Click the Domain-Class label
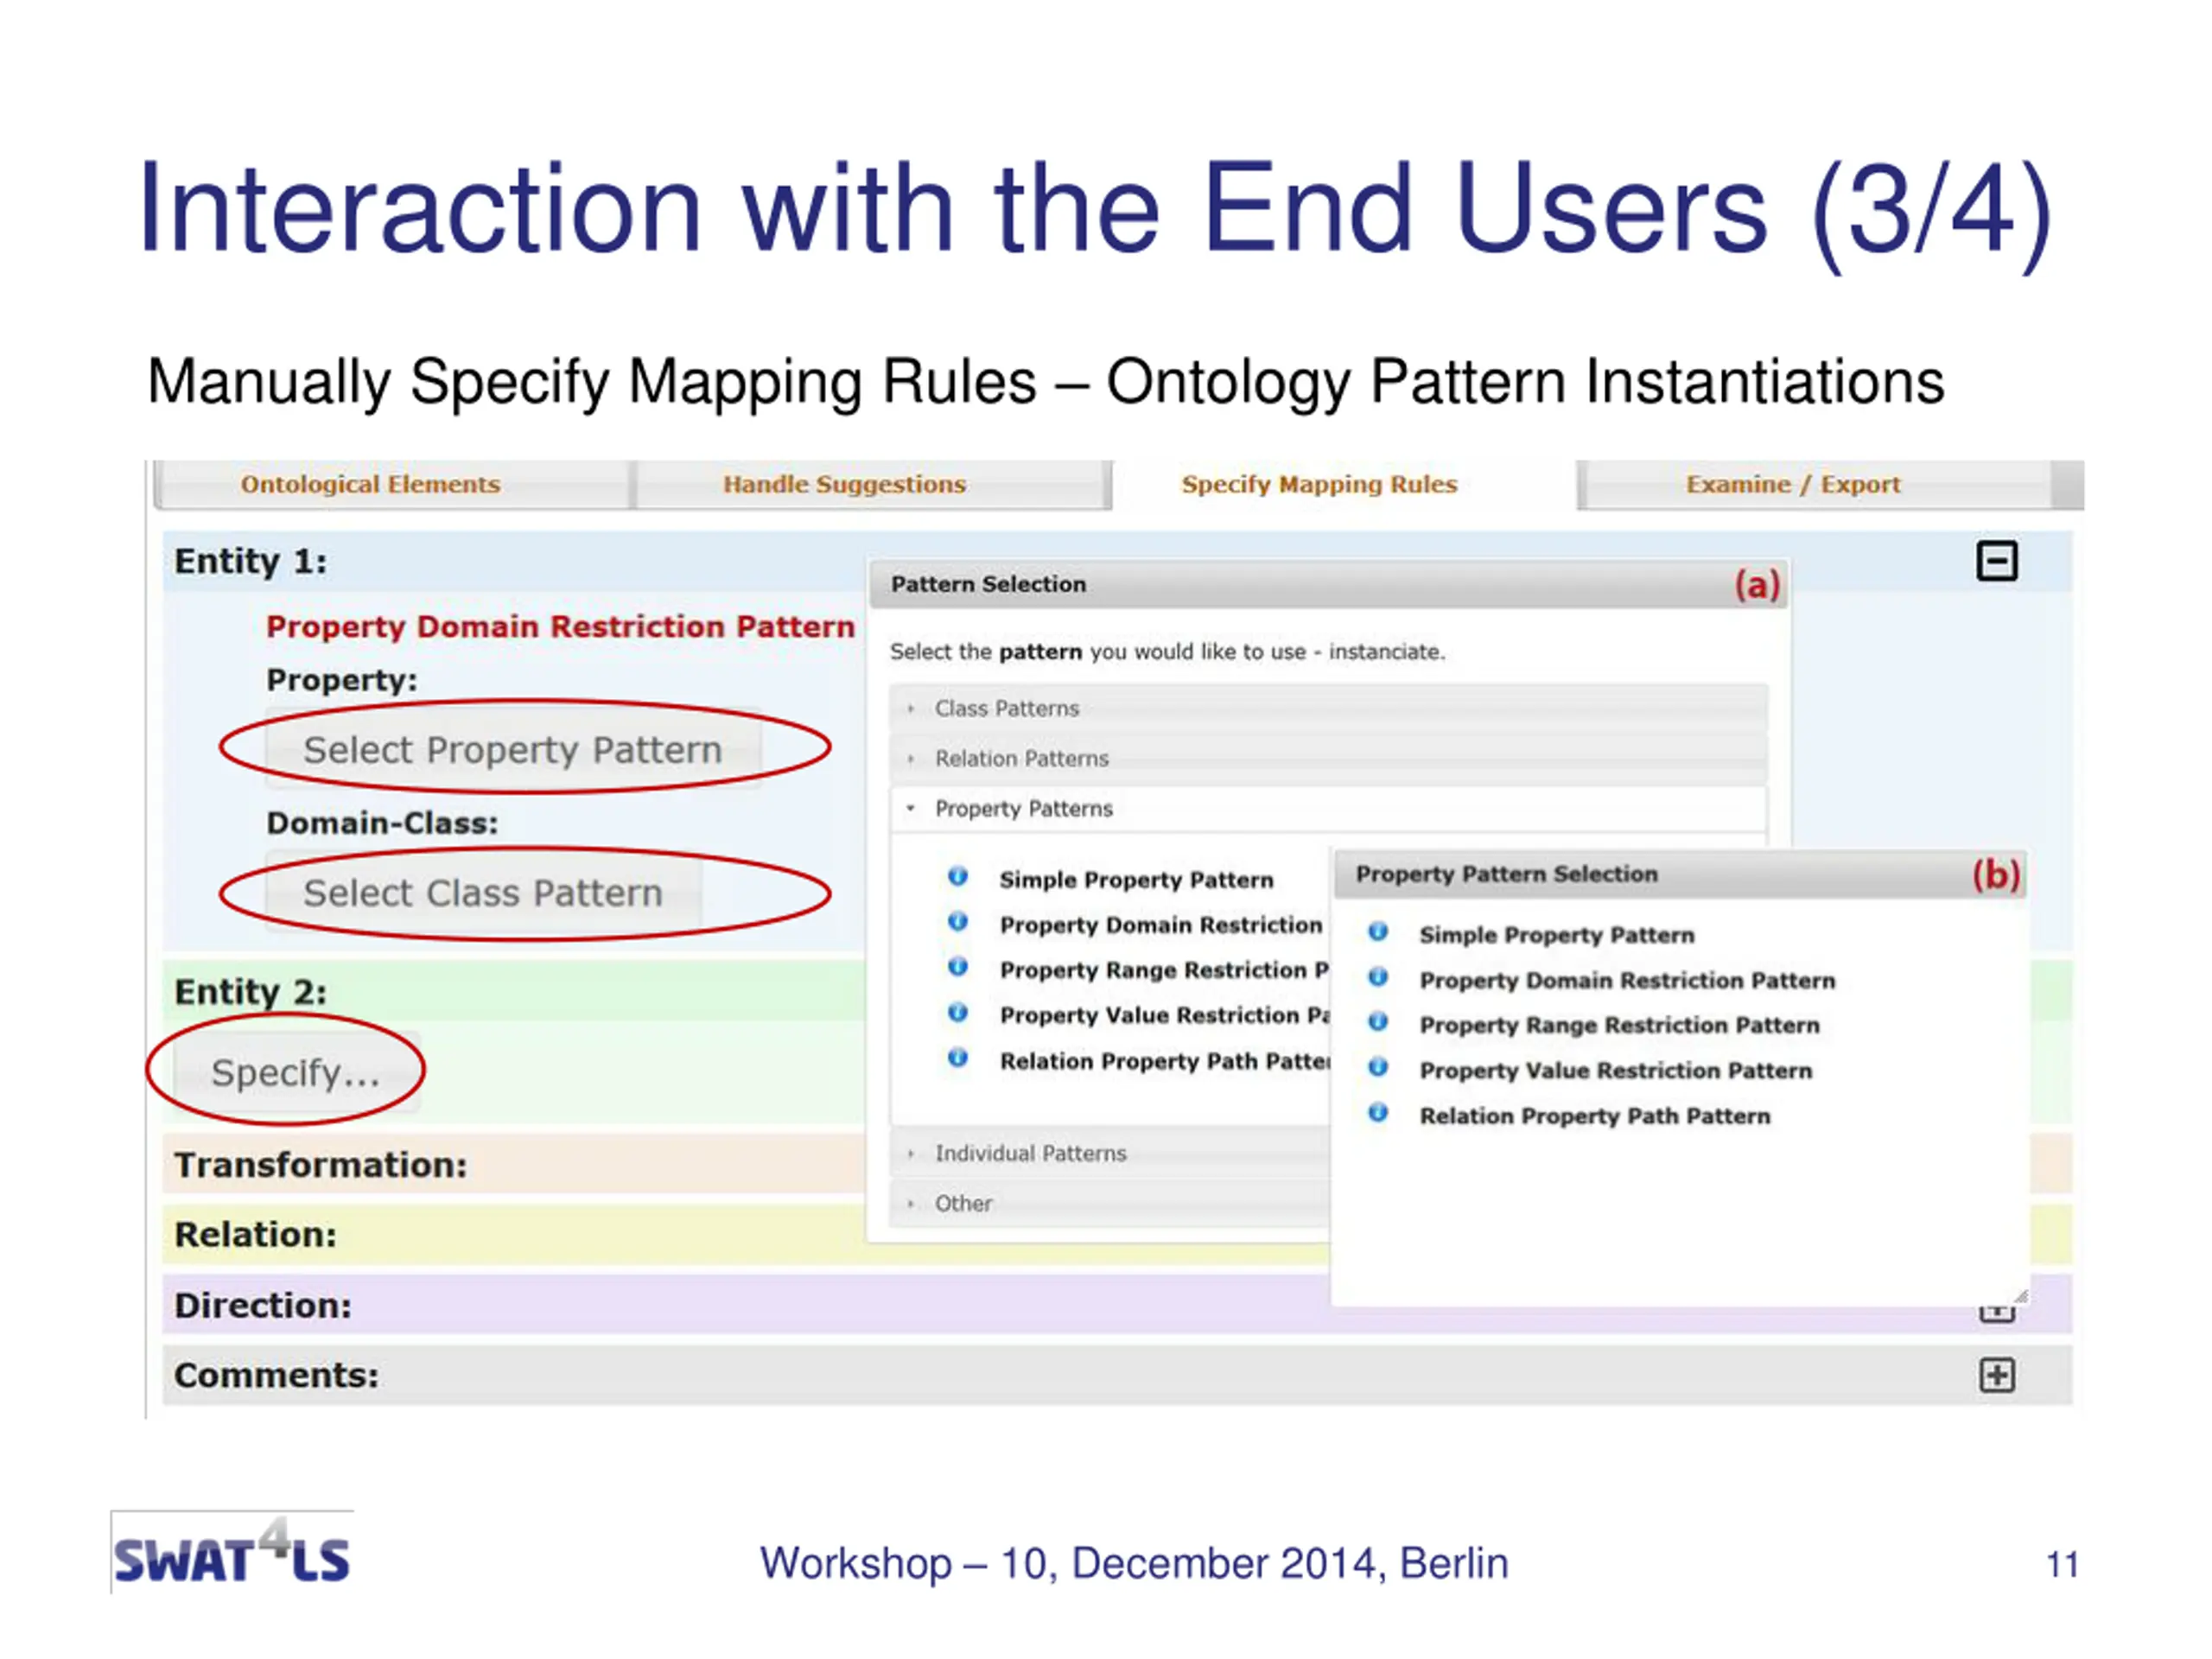This screenshot has height=1659, width=2212. [x=382, y=823]
